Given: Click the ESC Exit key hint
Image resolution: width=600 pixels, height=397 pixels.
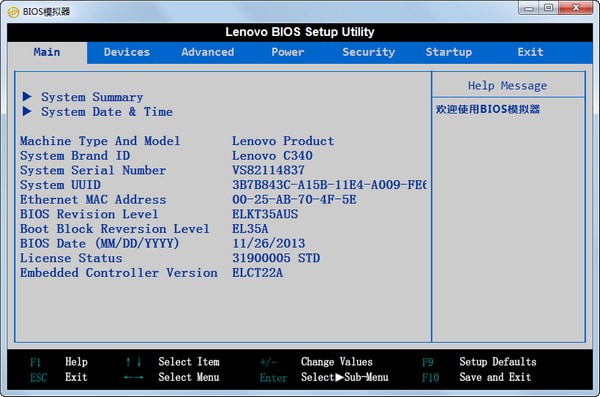Looking at the screenshot, I should 59,377.
